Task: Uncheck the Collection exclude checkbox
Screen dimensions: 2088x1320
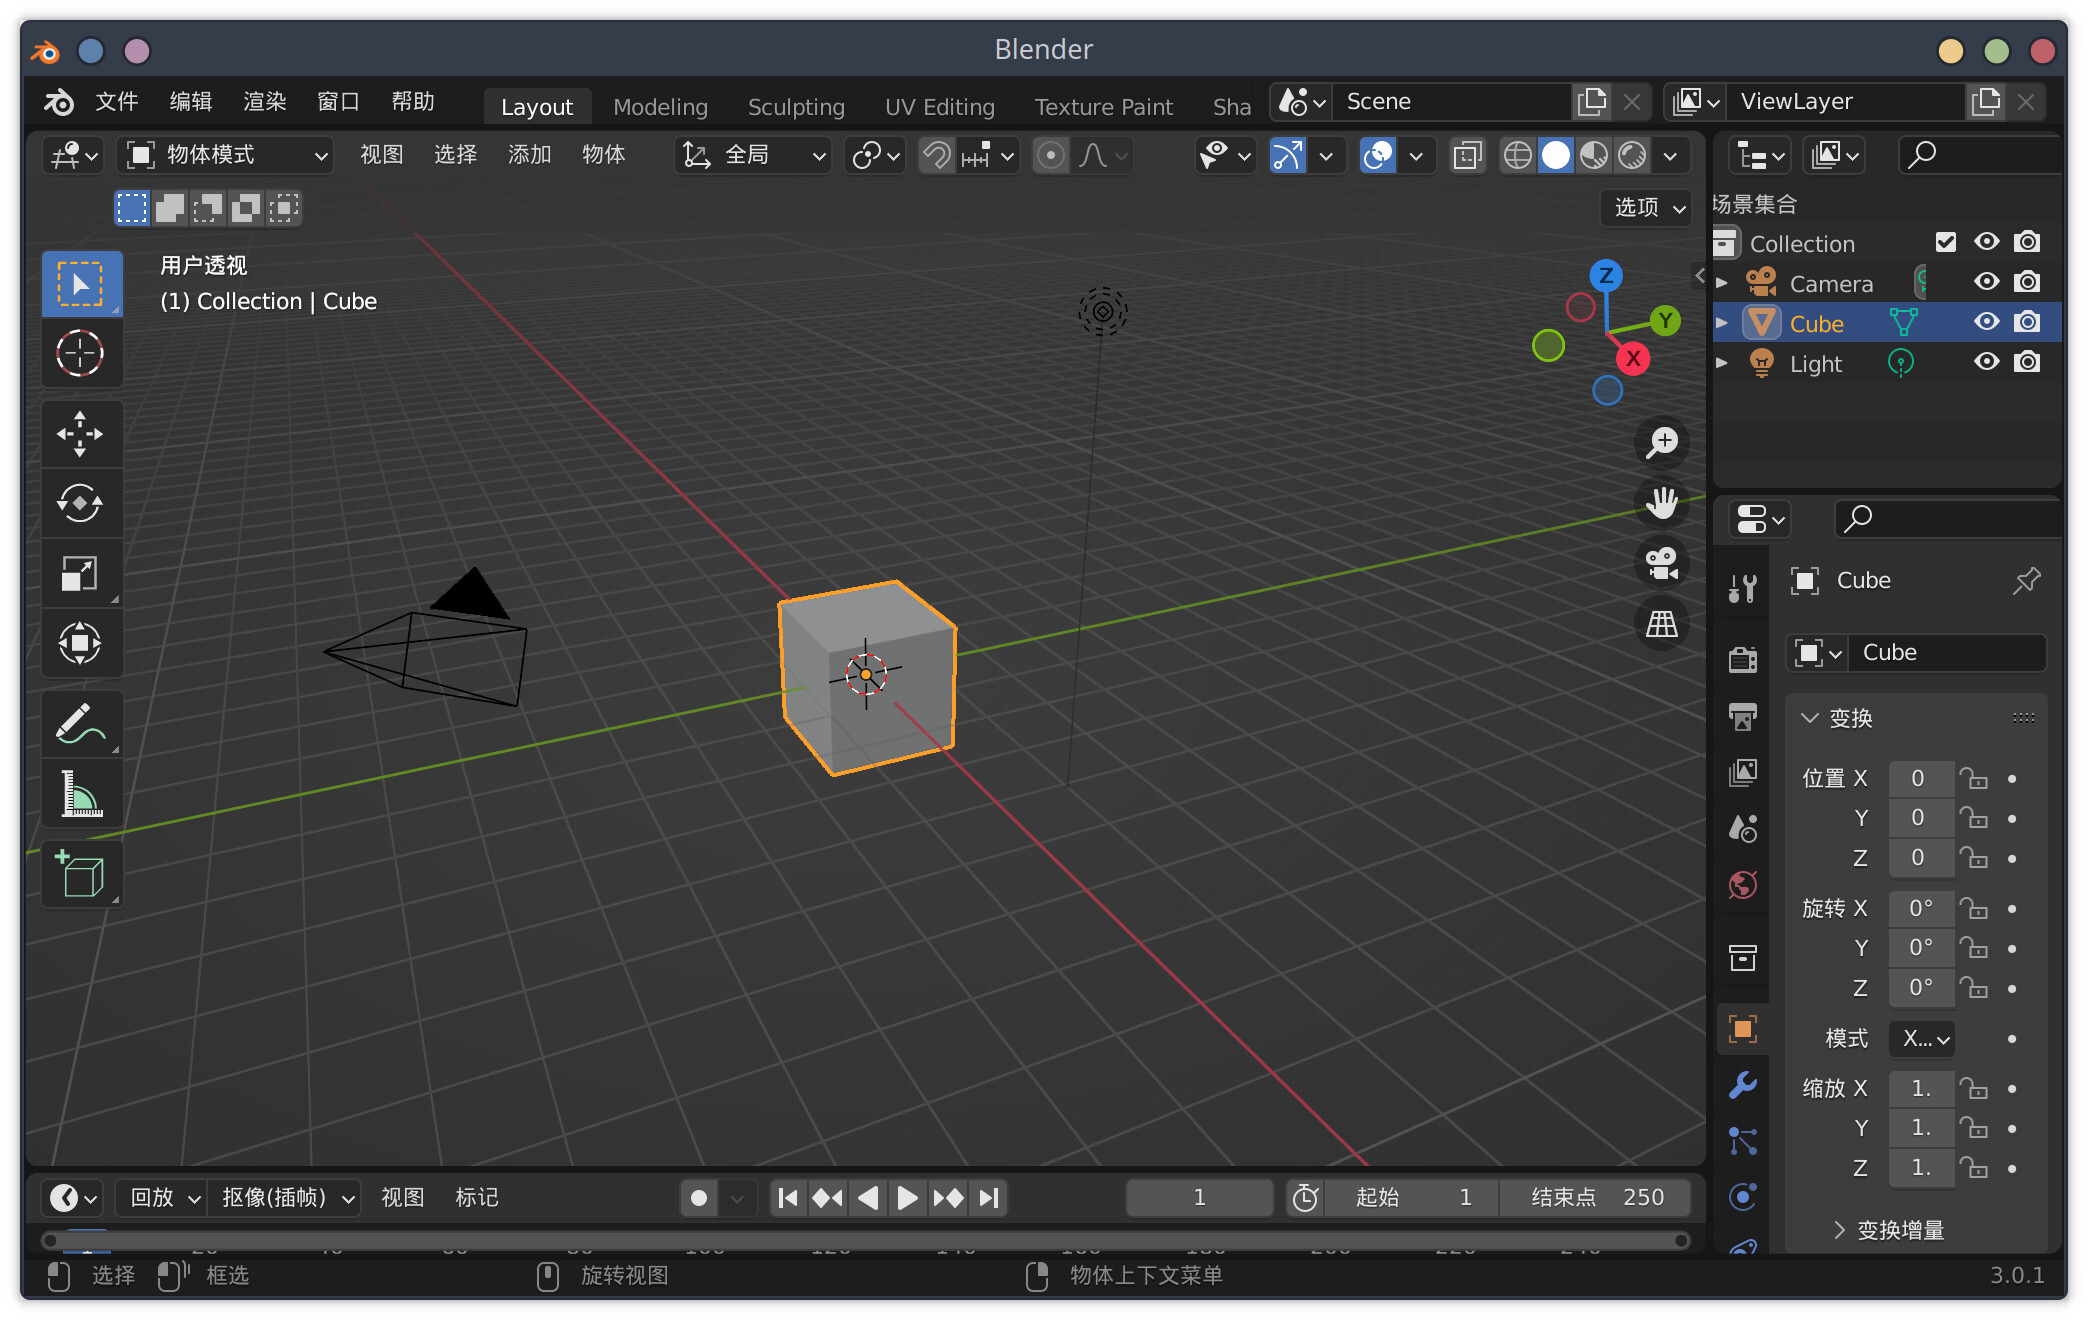Action: 1945,242
